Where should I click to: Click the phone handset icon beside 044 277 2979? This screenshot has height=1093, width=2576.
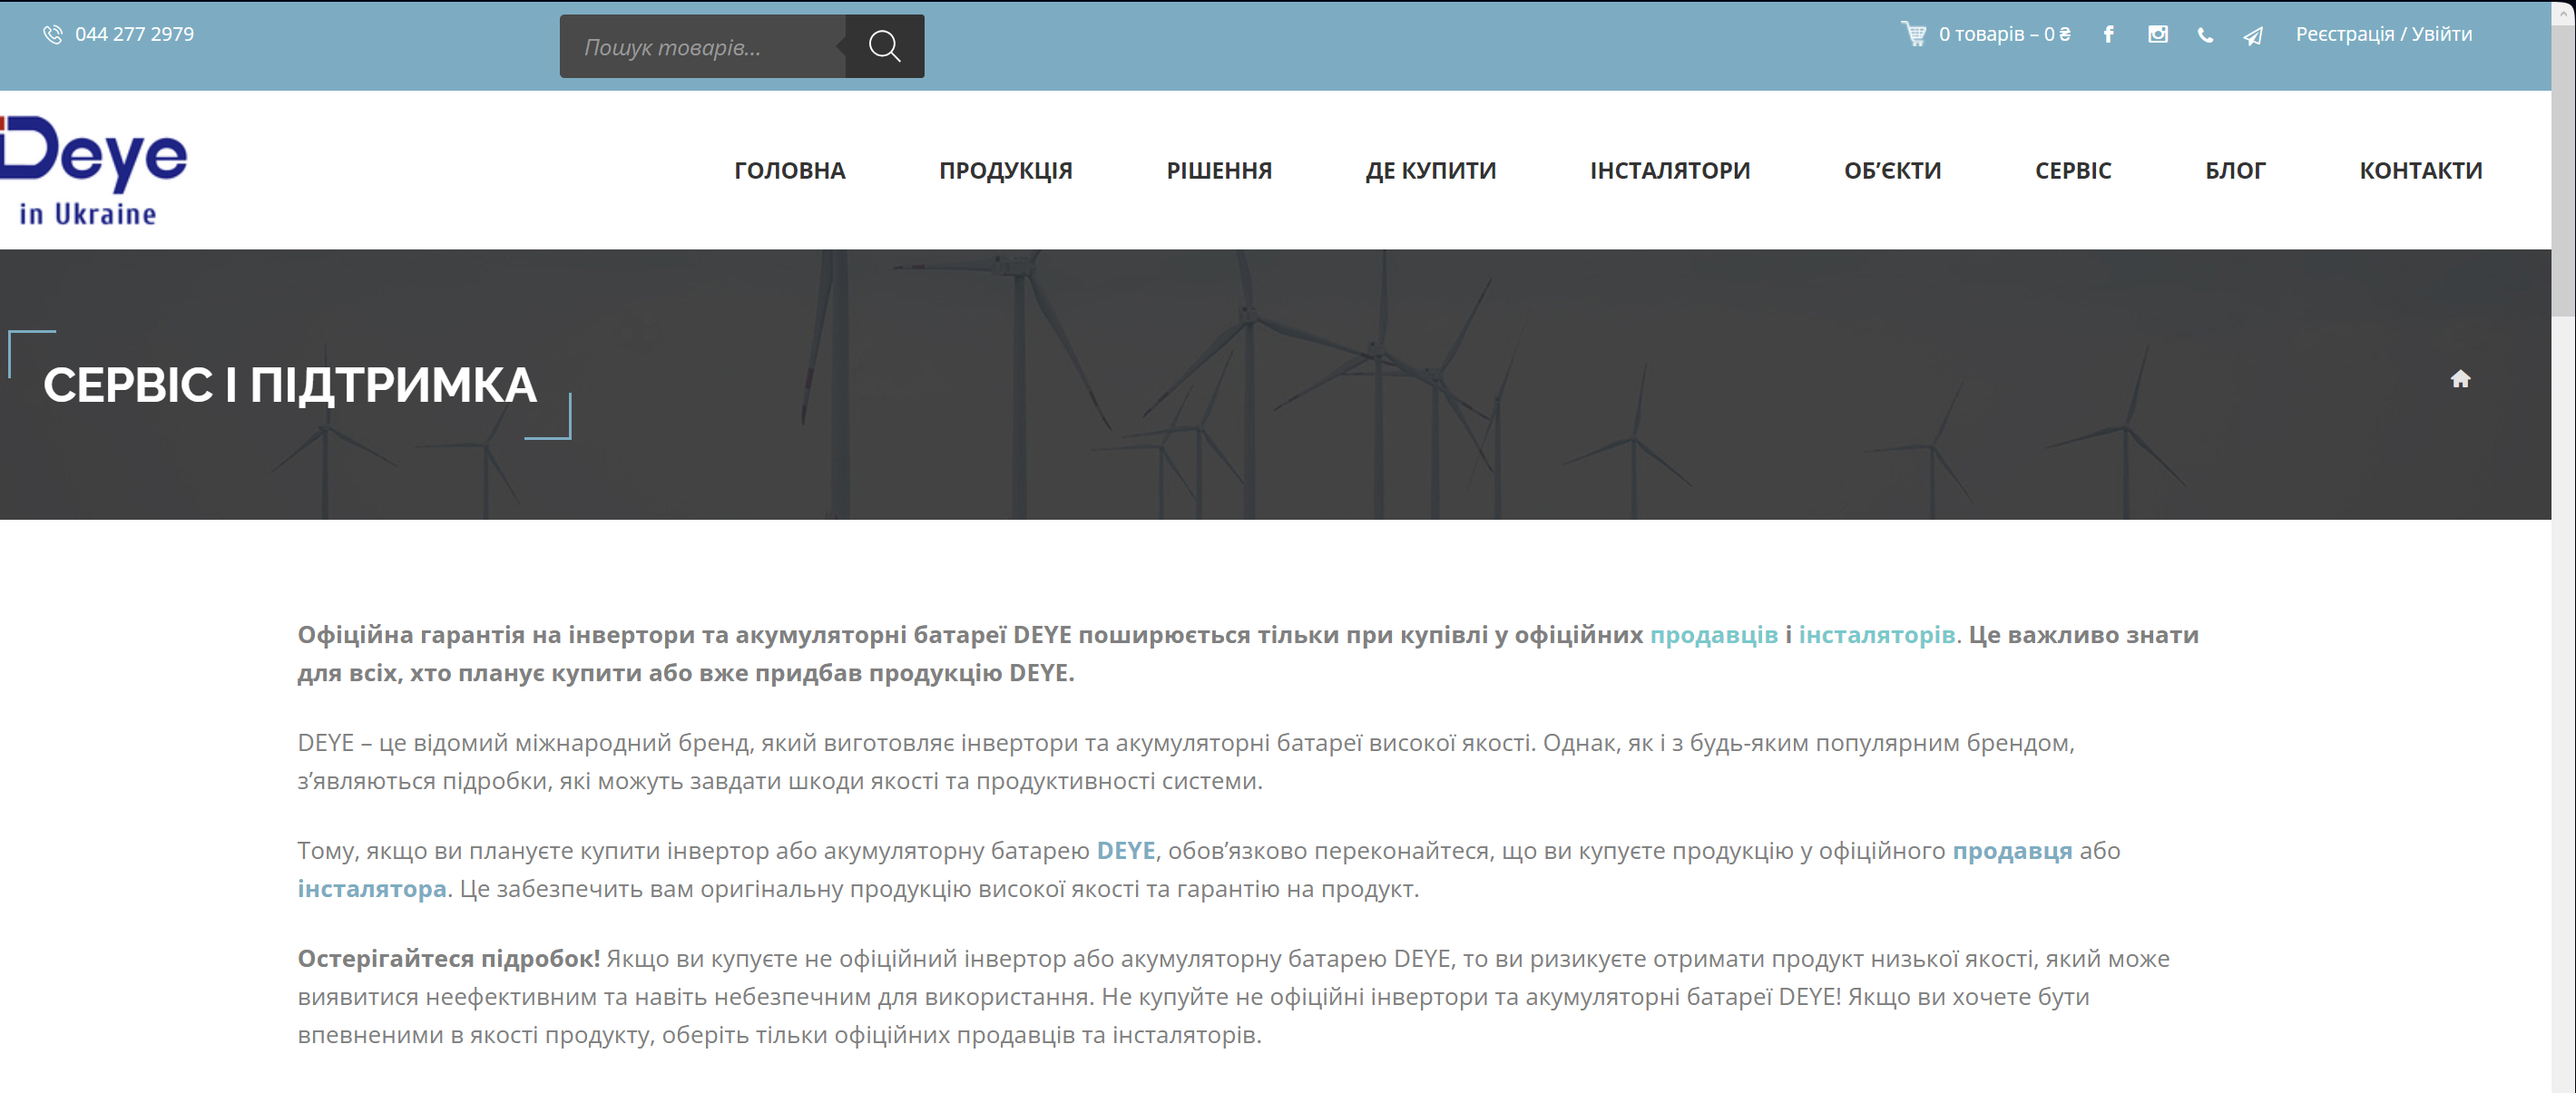click(x=52, y=34)
